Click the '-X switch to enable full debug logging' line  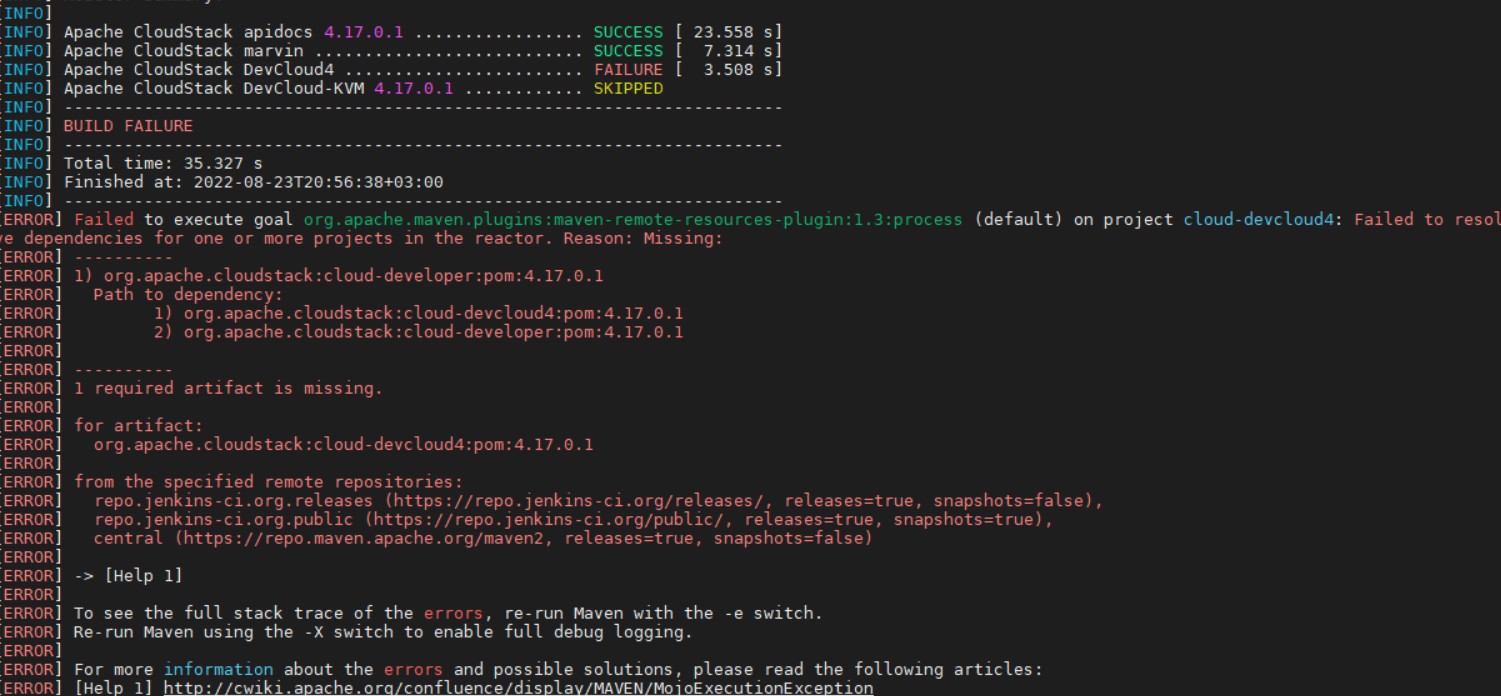[383, 632]
